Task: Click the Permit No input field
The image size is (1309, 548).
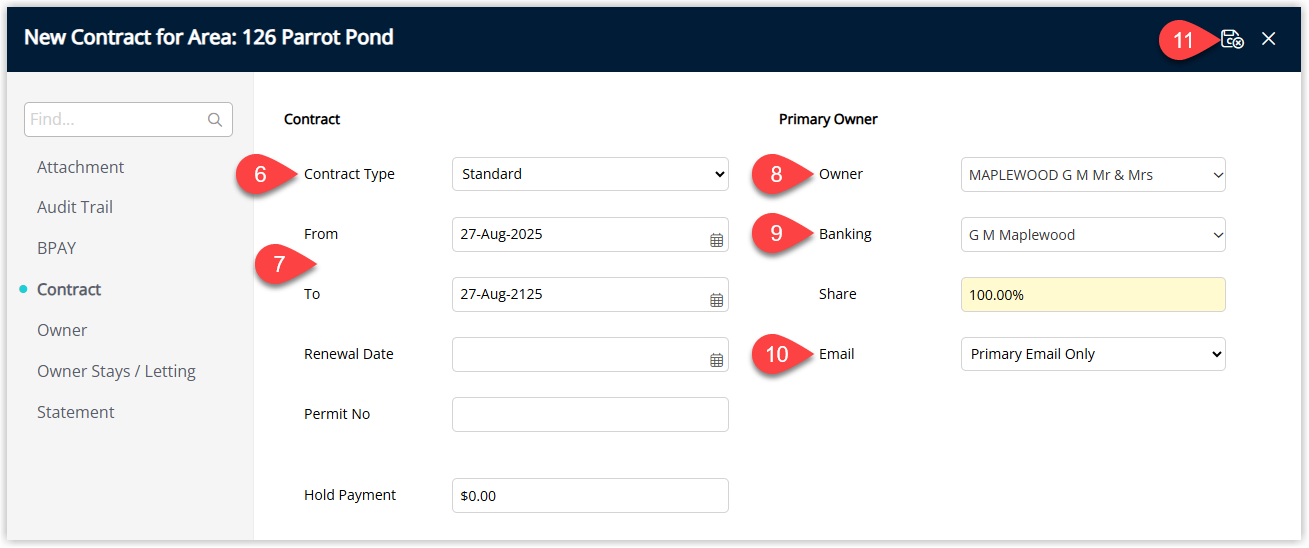Action: point(590,414)
